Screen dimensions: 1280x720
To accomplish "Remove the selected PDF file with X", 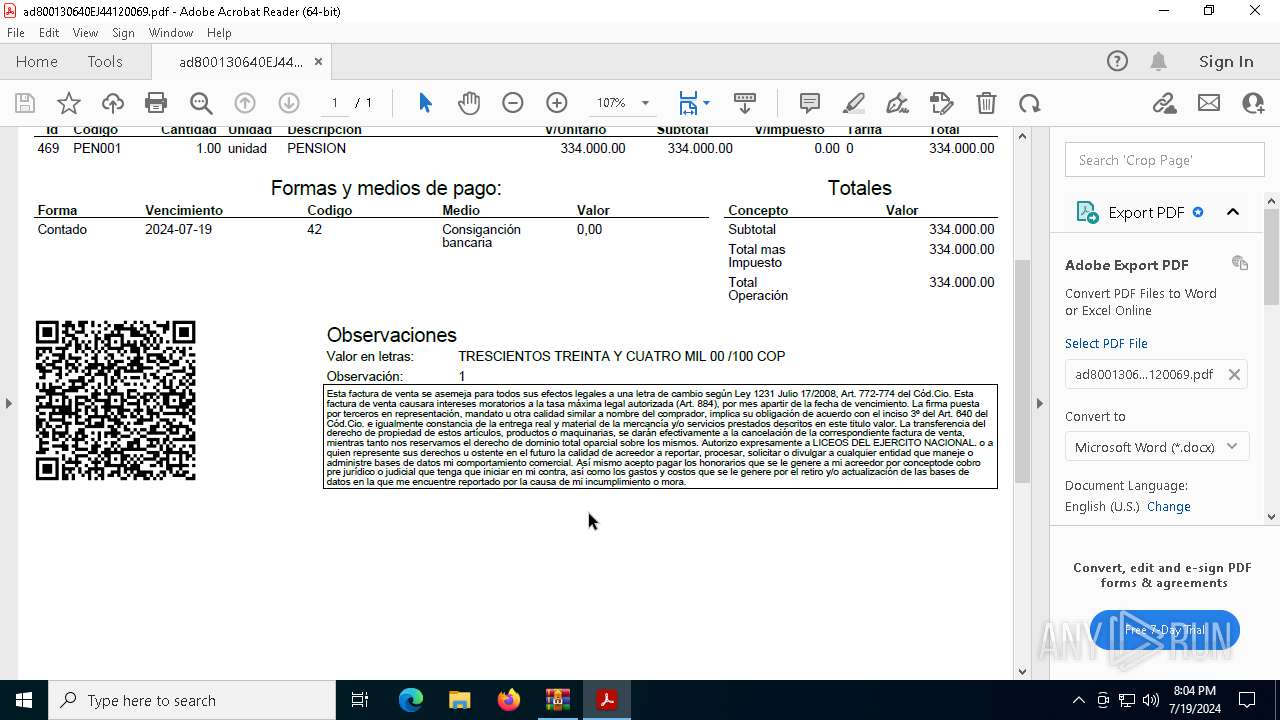I will tap(1234, 374).
